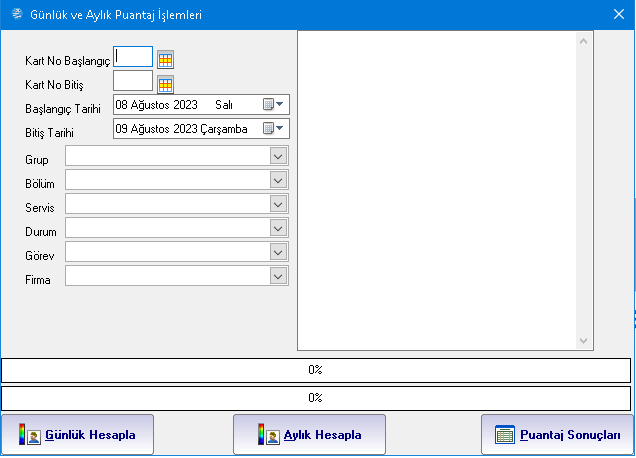The width and height of the screenshot is (636, 458).
Task: Expand the Firma dropdown
Action: click(x=278, y=275)
